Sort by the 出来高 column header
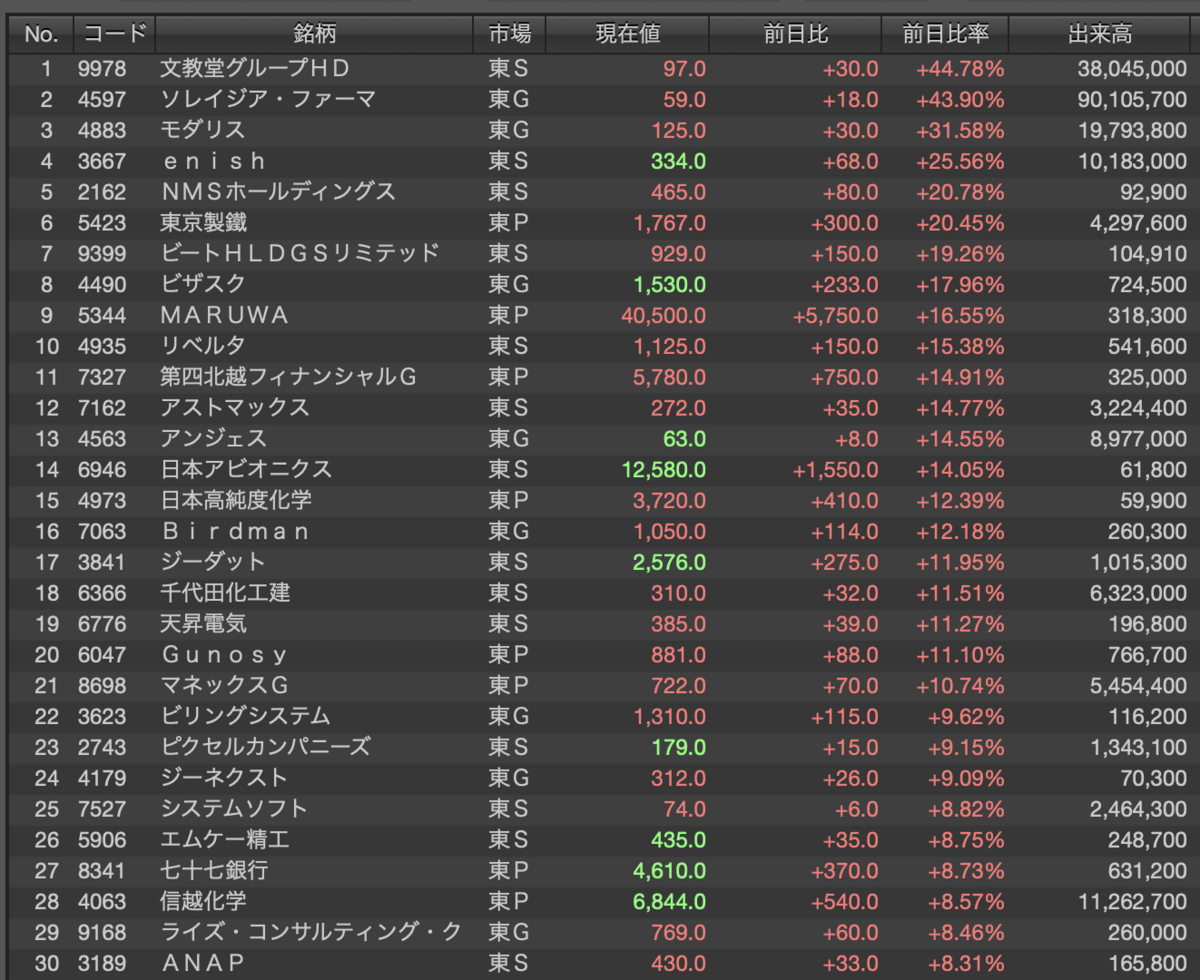The width and height of the screenshot is (1200, 980). click(x=1100, y=35)
